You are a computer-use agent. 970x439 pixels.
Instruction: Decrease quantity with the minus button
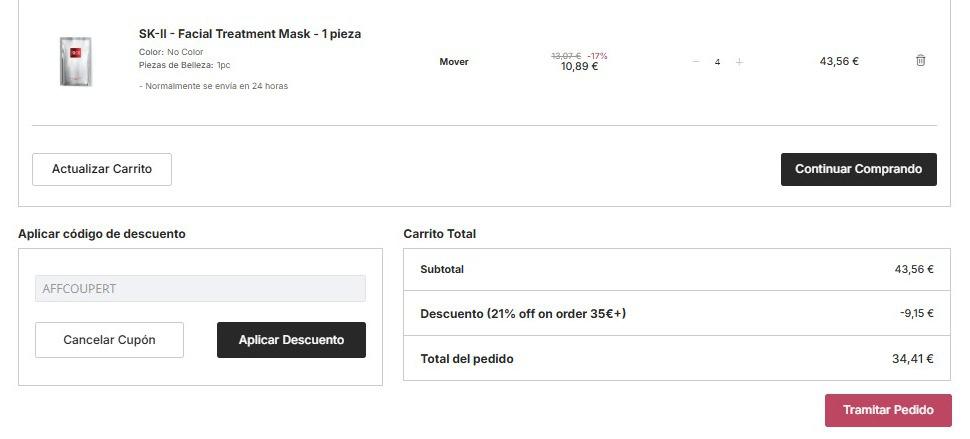tap(696, 62)
